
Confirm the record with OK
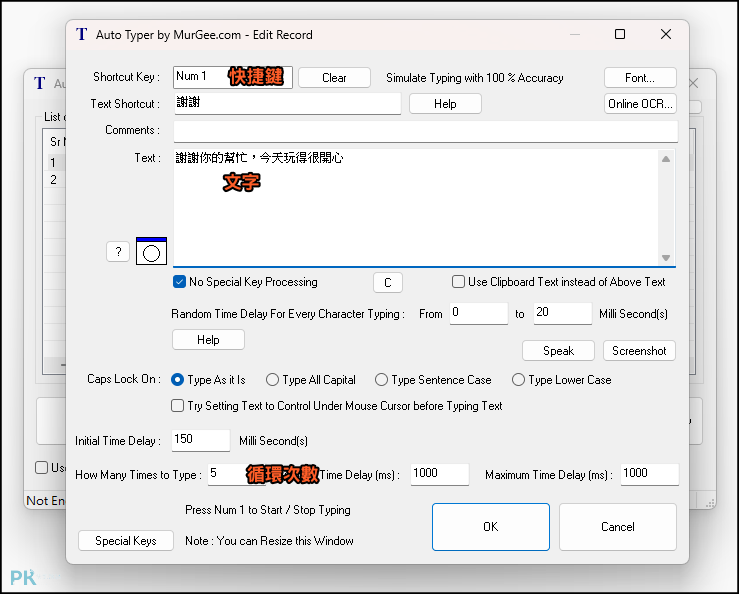tap(491, 527)
